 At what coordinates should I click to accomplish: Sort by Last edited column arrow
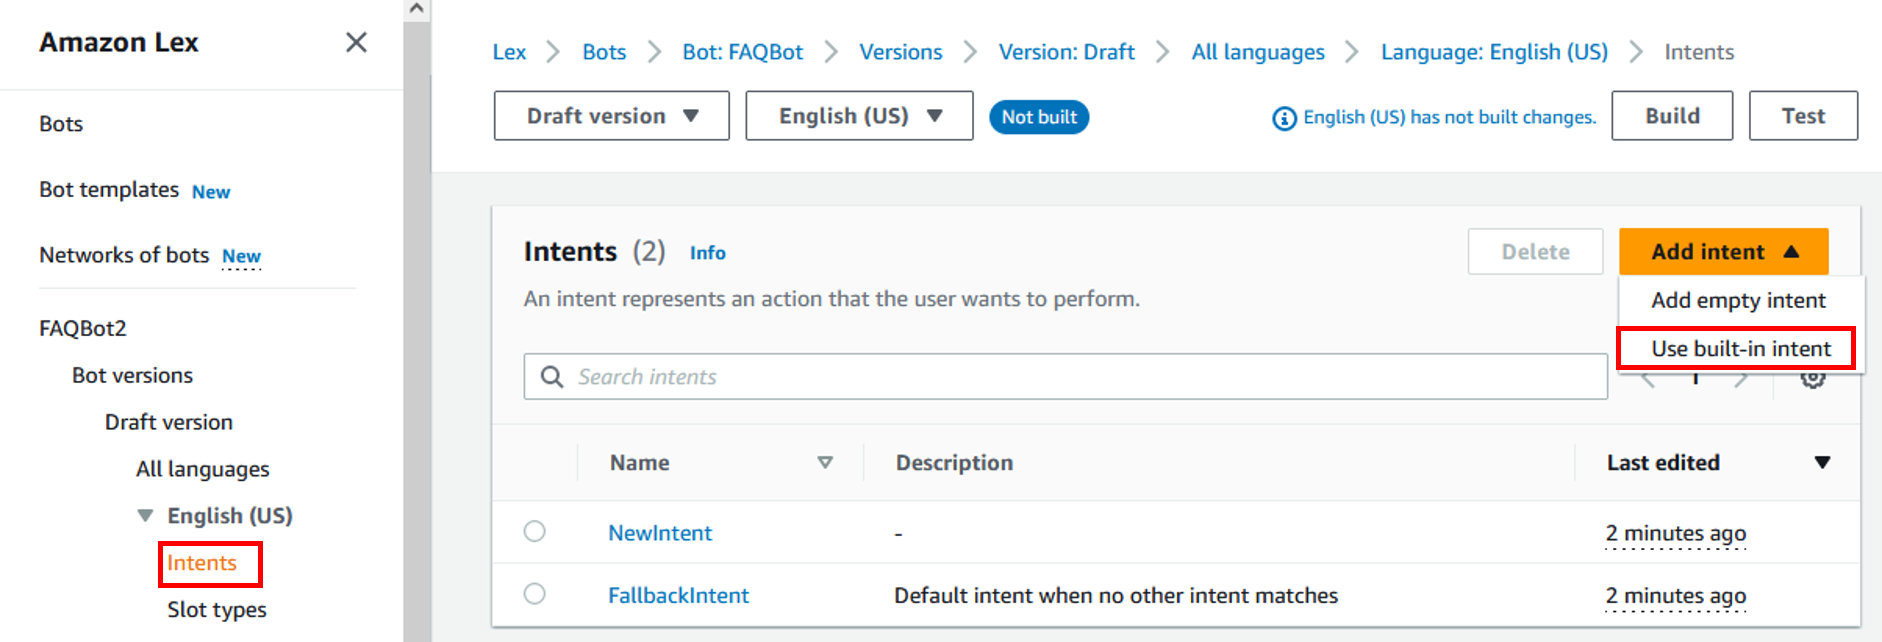1822,462
